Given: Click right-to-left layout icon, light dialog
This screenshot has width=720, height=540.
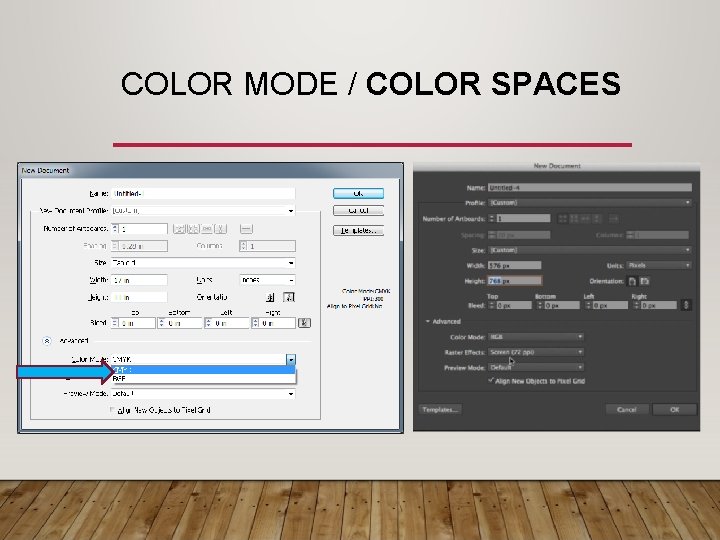Looking at the screenshot, I should coord(246,229).
